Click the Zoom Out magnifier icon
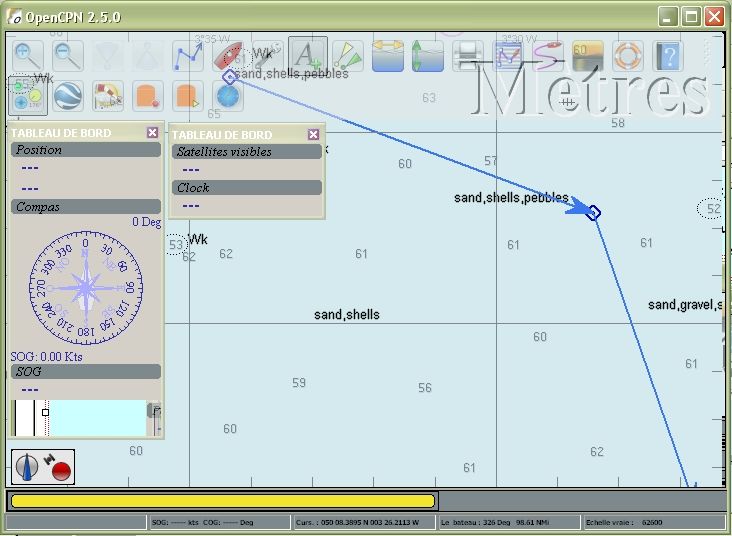732x536 pixels. coord(68,56)
